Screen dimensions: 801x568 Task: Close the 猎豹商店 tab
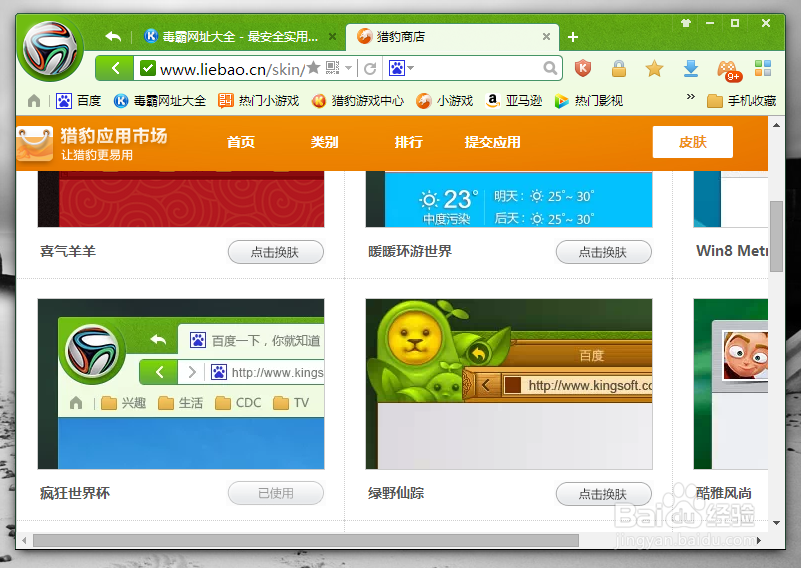tap(546, 37)
